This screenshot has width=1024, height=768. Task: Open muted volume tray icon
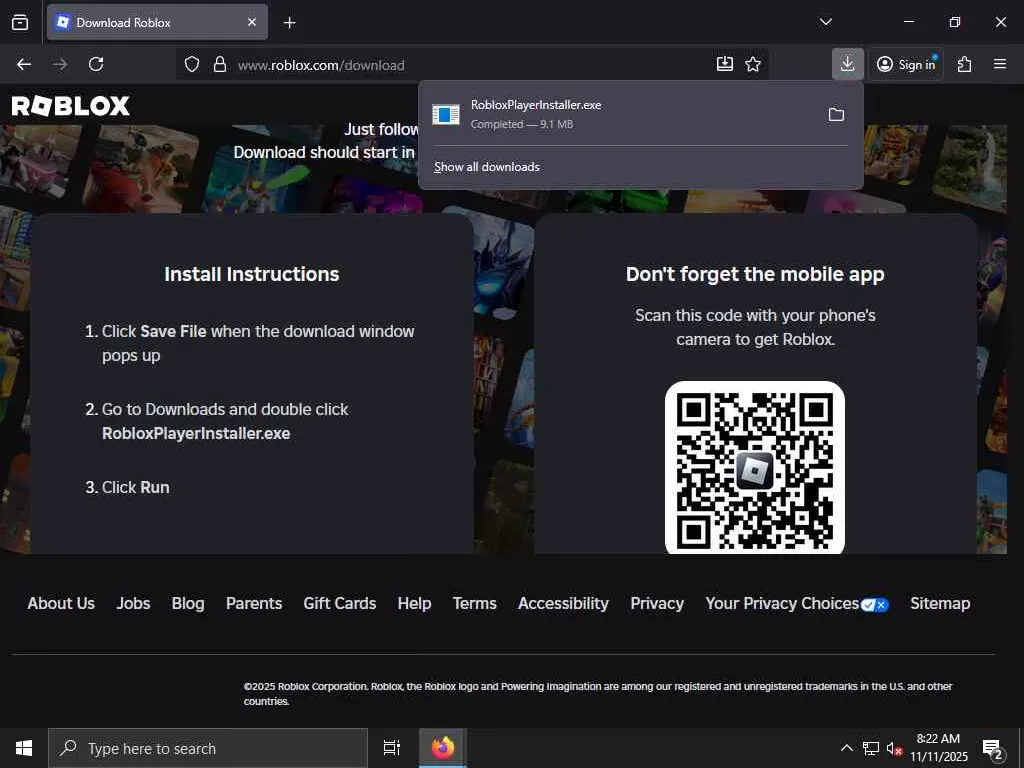click(x=894, y=748)
